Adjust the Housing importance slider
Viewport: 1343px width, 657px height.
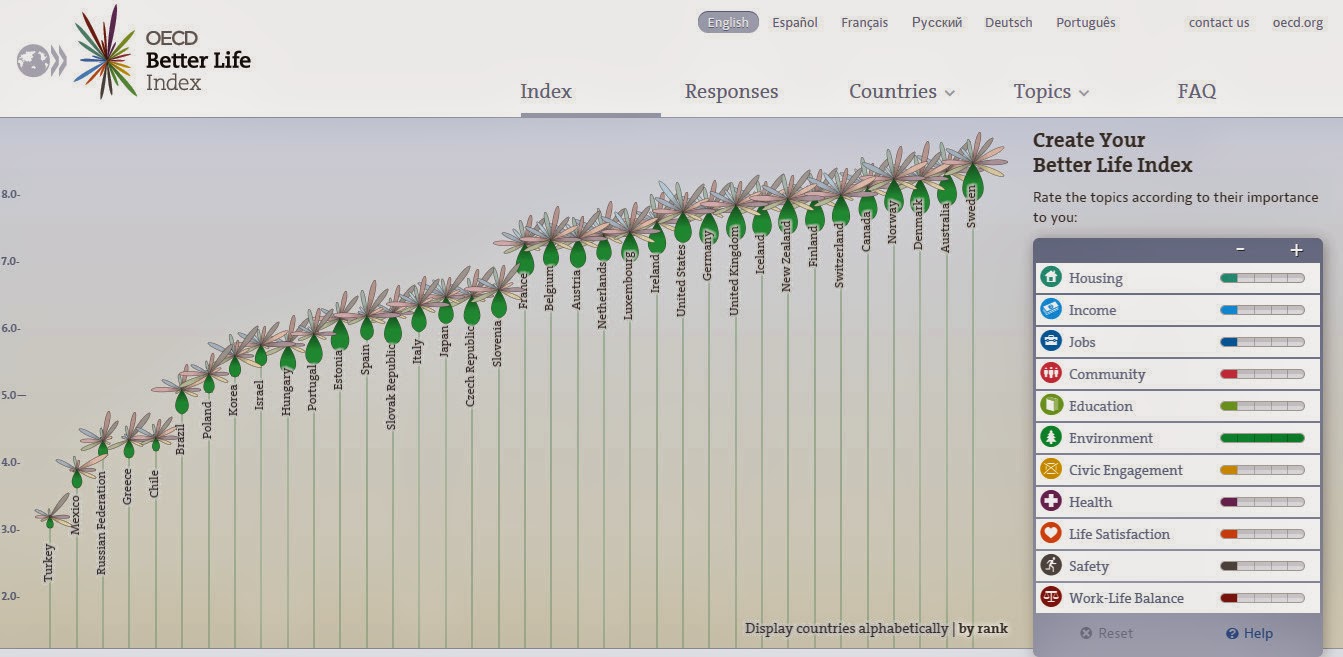coord(1262,278)
